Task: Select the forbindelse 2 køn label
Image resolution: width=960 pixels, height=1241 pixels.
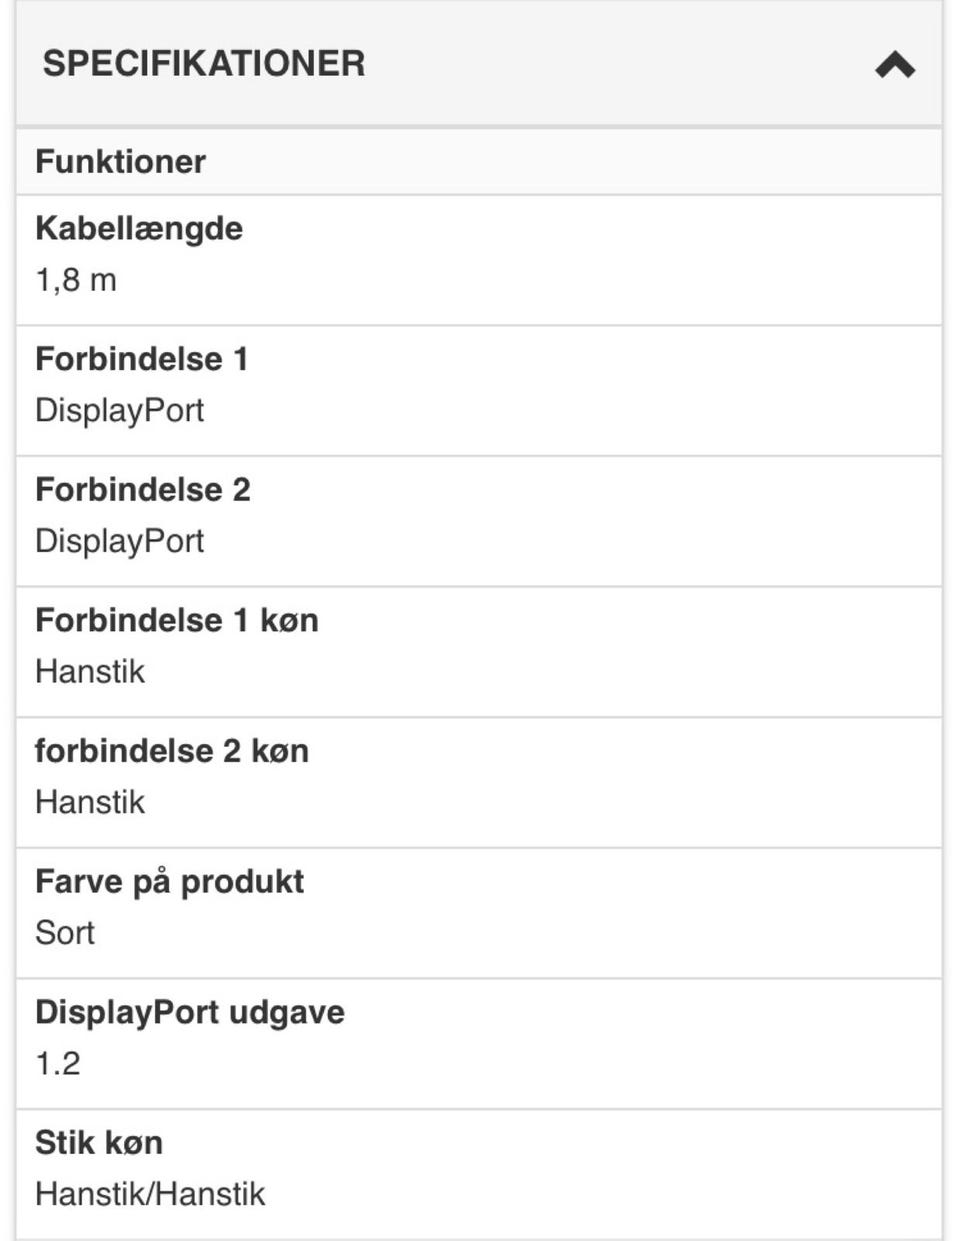Action: [172, 751]
